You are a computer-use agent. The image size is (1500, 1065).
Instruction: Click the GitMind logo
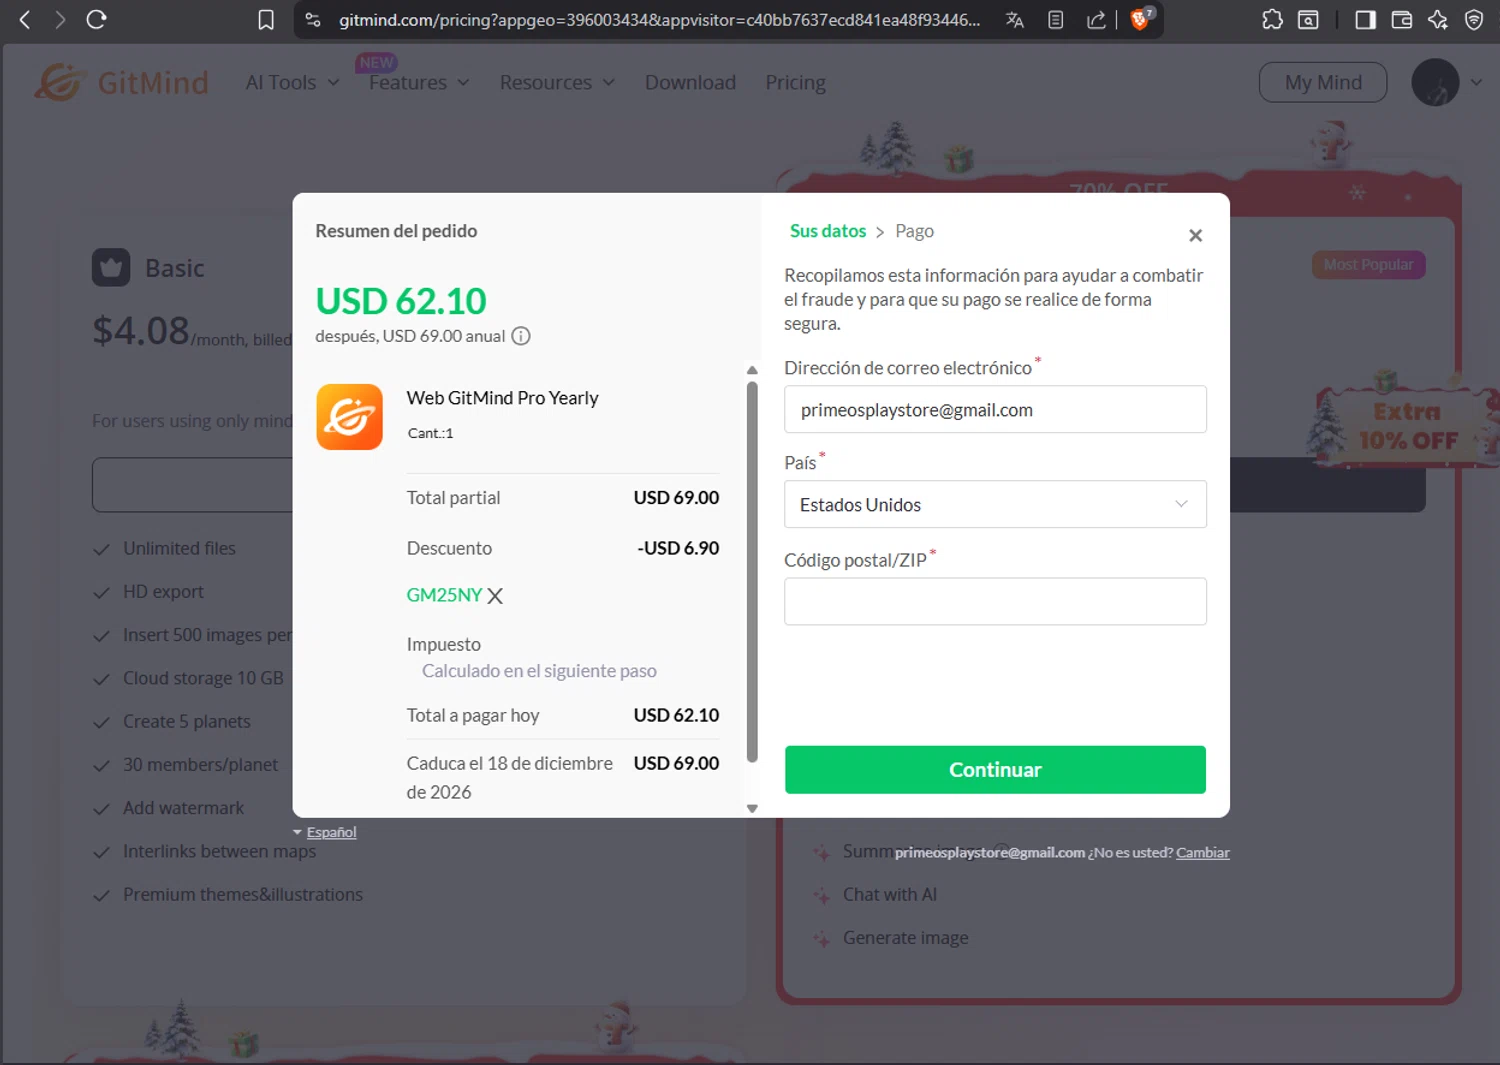click(121, 82)
